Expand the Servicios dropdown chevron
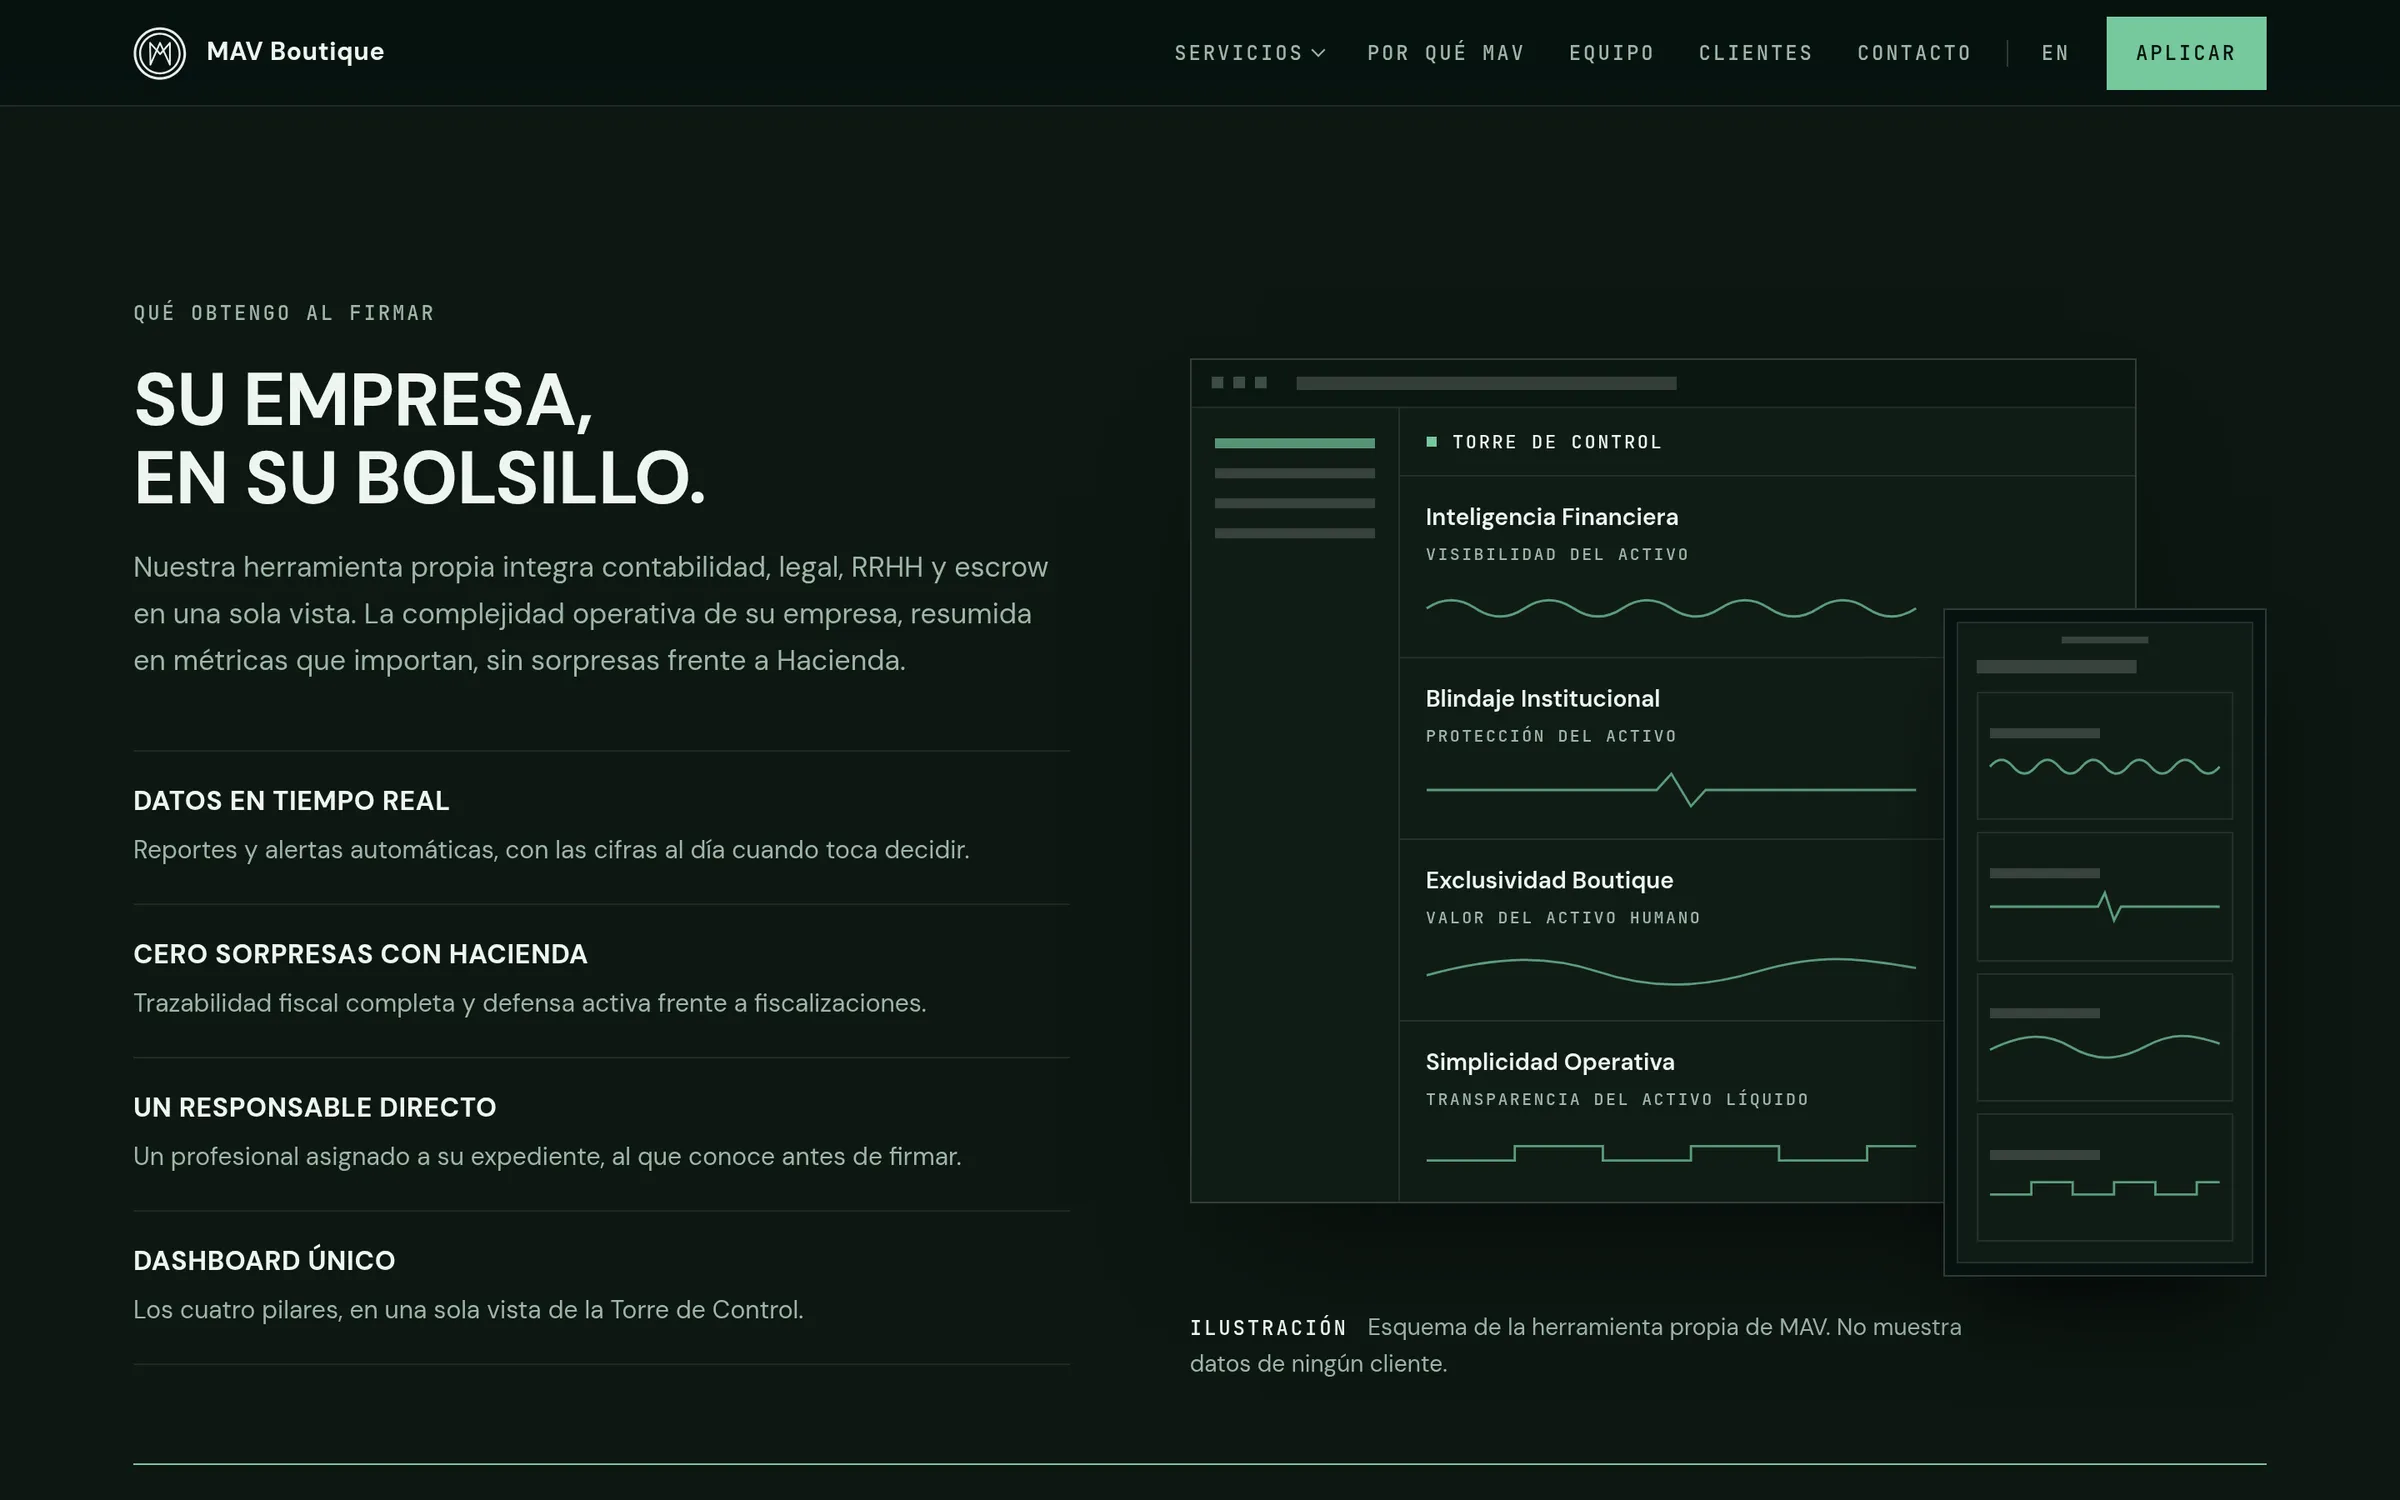Viewport: 2400px width, 1500px height. 1318,53
